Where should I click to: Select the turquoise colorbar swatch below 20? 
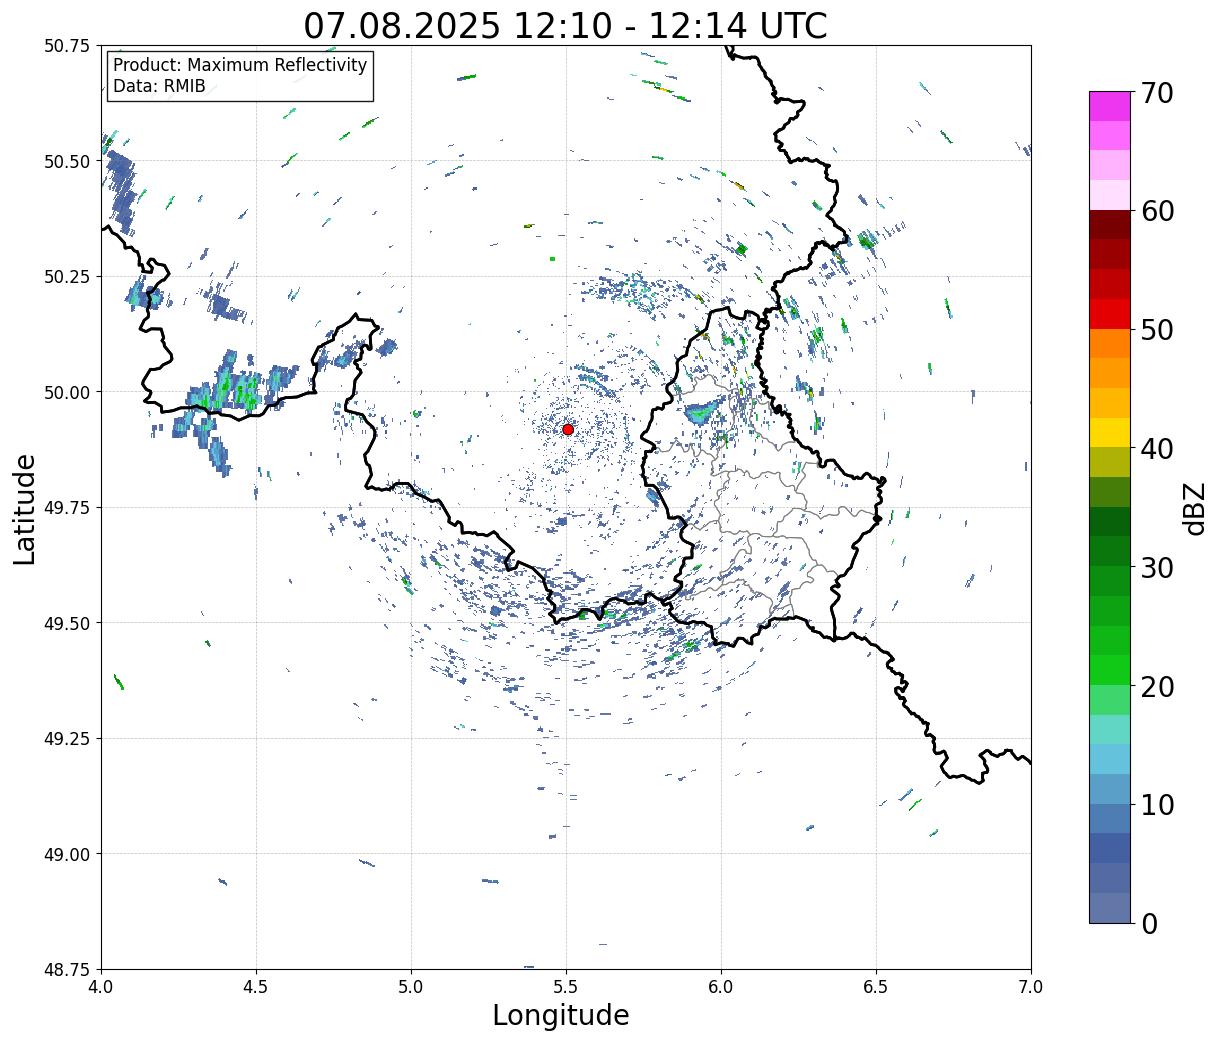click(1110, 729)
